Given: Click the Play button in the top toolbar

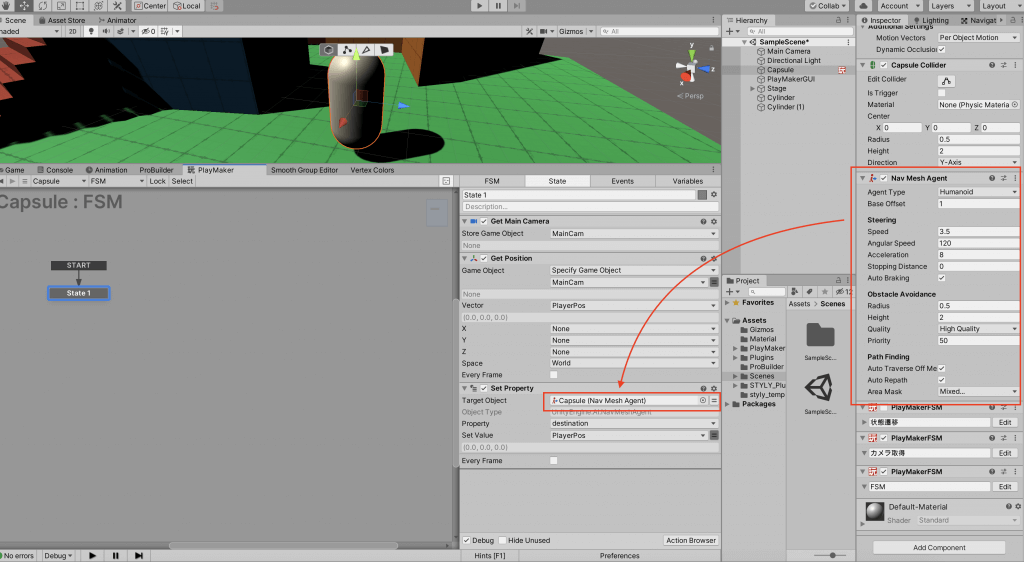Looking at the screenshot, I should click(x=479, y=6).
